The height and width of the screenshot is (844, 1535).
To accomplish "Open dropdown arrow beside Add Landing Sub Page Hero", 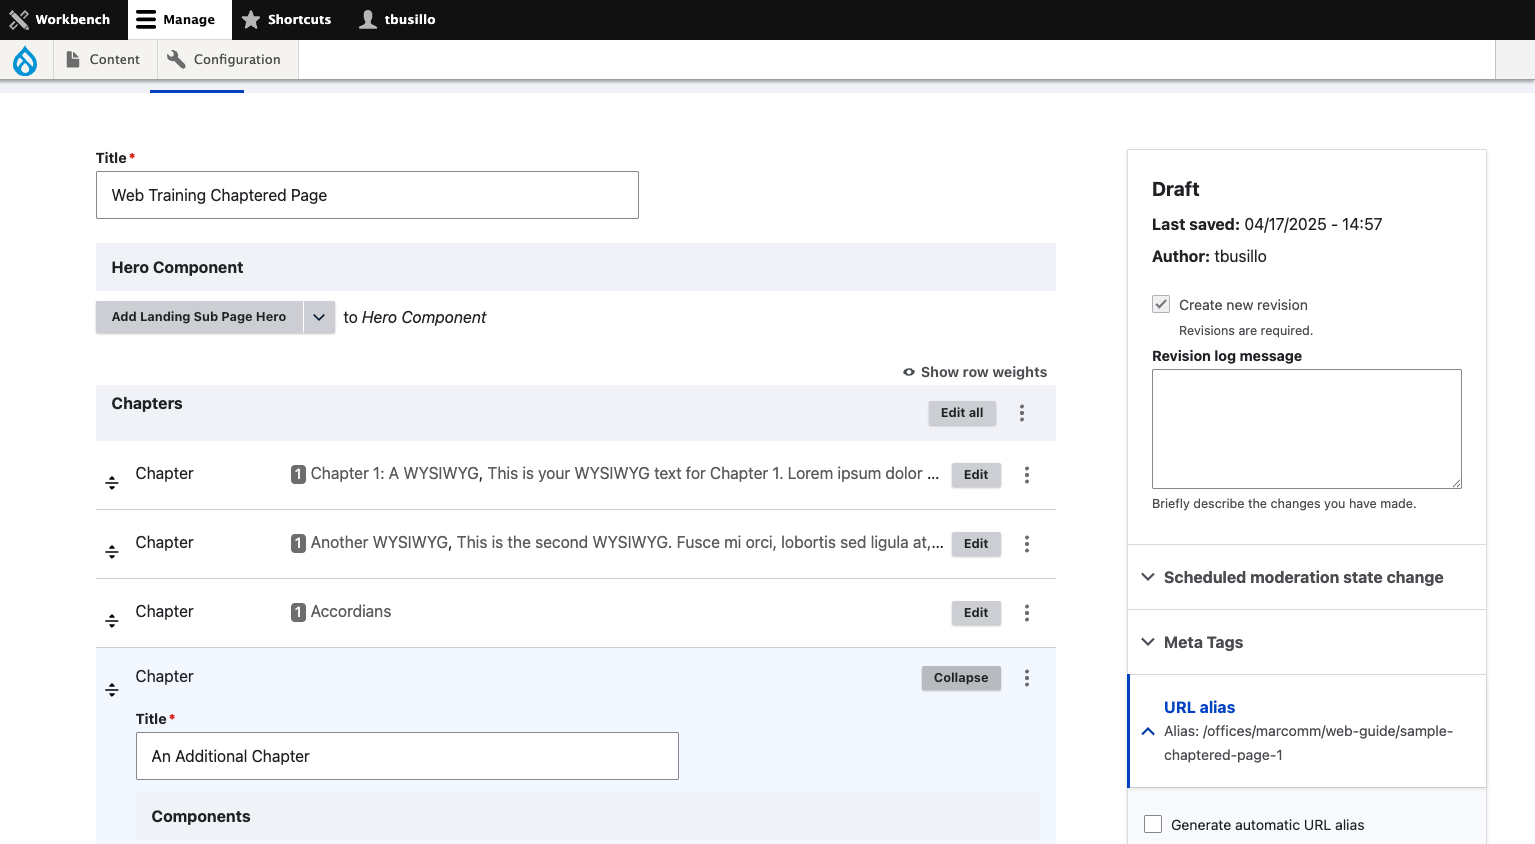I will (319, 317).
